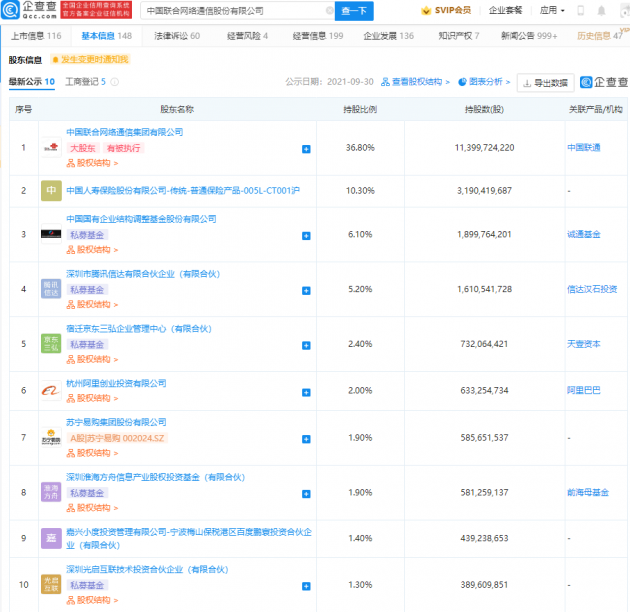Click the 持股比例 column header
Viewport: 630px width, 612px height.
tap(360, 109)
